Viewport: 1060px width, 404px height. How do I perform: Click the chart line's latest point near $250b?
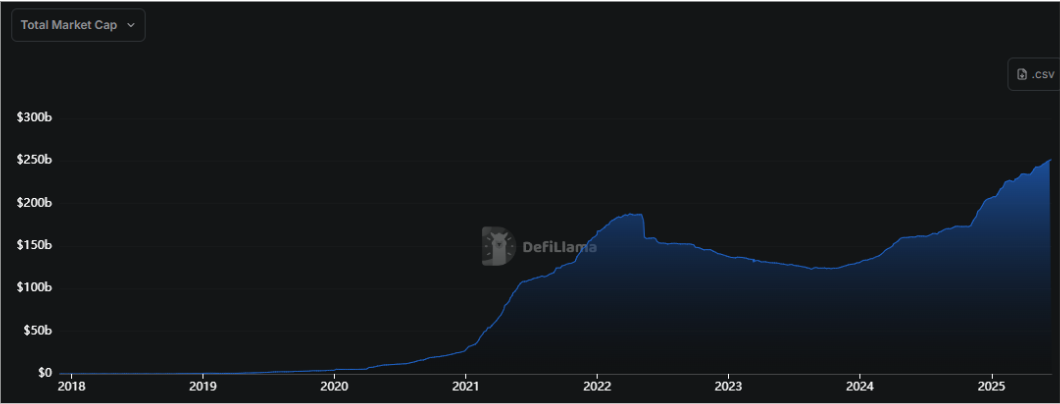1049,160
